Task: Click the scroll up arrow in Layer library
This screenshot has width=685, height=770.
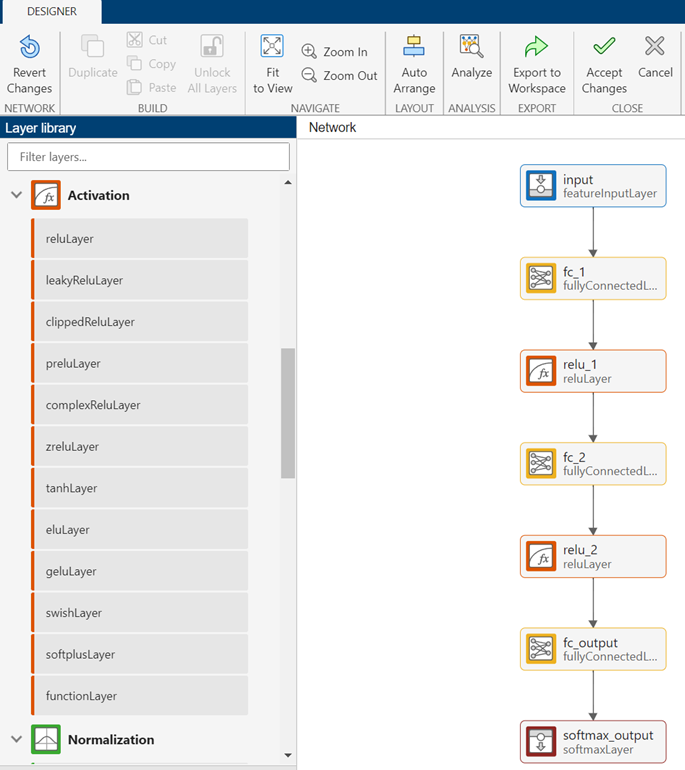Action: point(288,182)
